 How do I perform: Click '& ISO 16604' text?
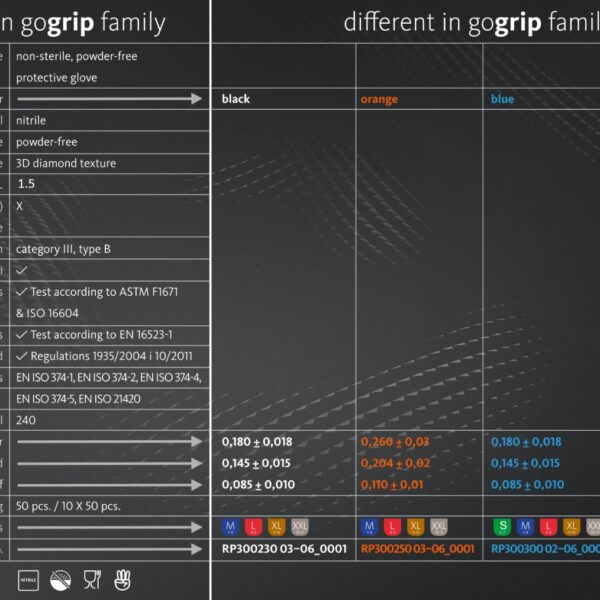click(x=47, y=313)
